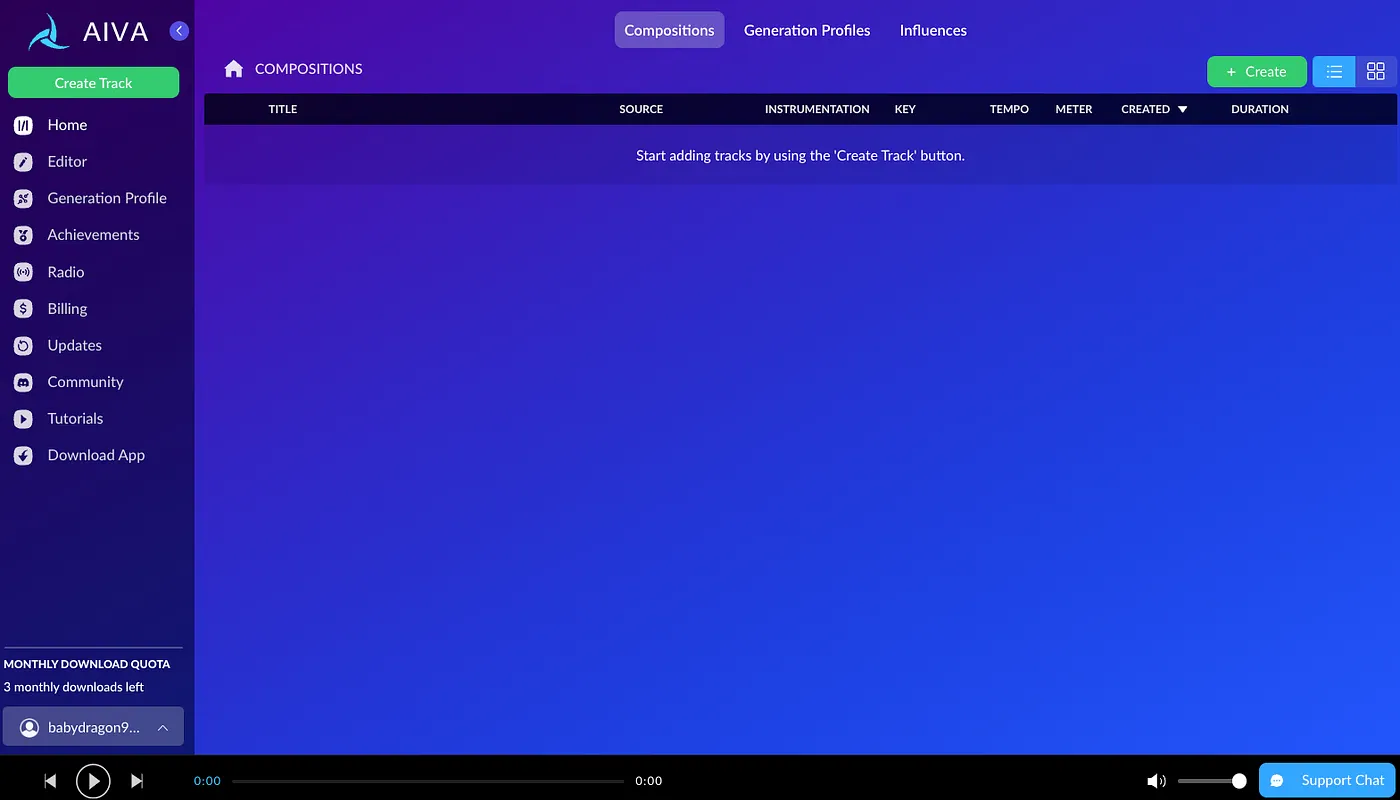1400x800 pixels.
Task: Click the green Create Track button
Action: [93, 83]
